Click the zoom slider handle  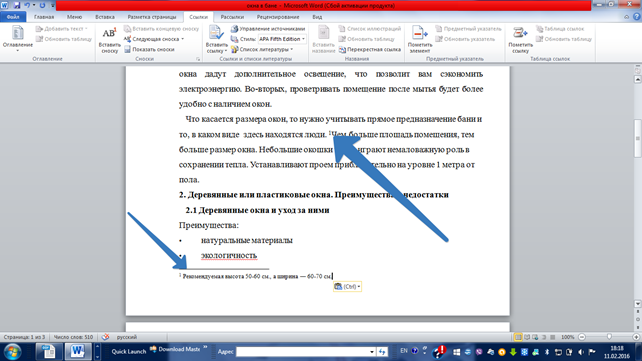click(609, 337)
